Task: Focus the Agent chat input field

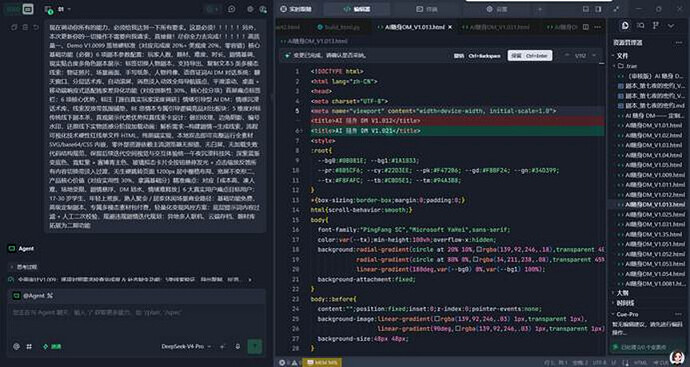Action: tap(136, 319)
